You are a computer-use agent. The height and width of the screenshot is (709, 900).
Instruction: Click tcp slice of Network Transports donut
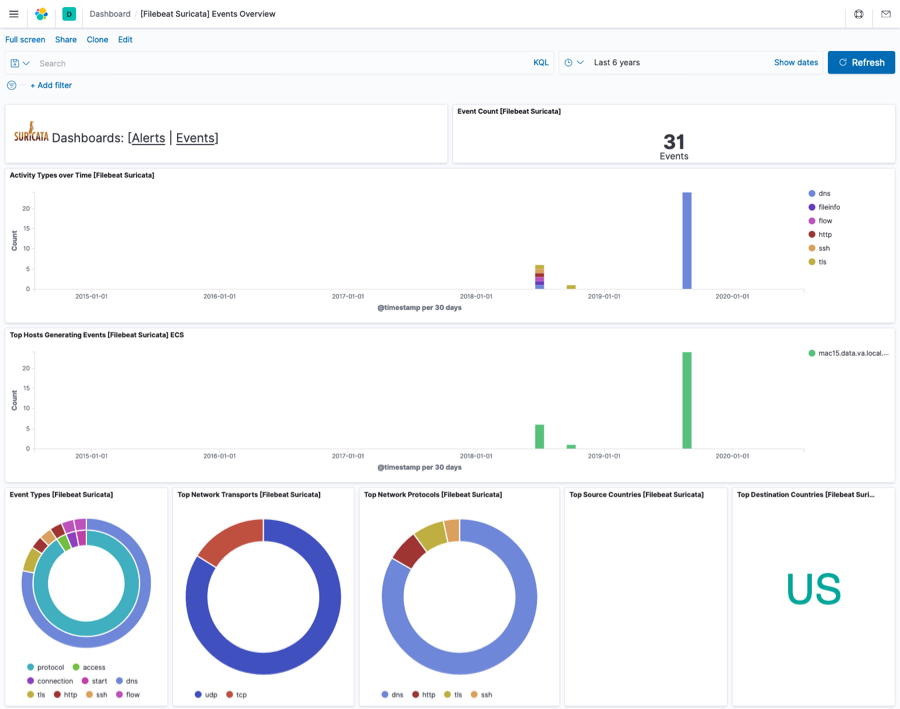pyautogui.click(x=230, y=538)
